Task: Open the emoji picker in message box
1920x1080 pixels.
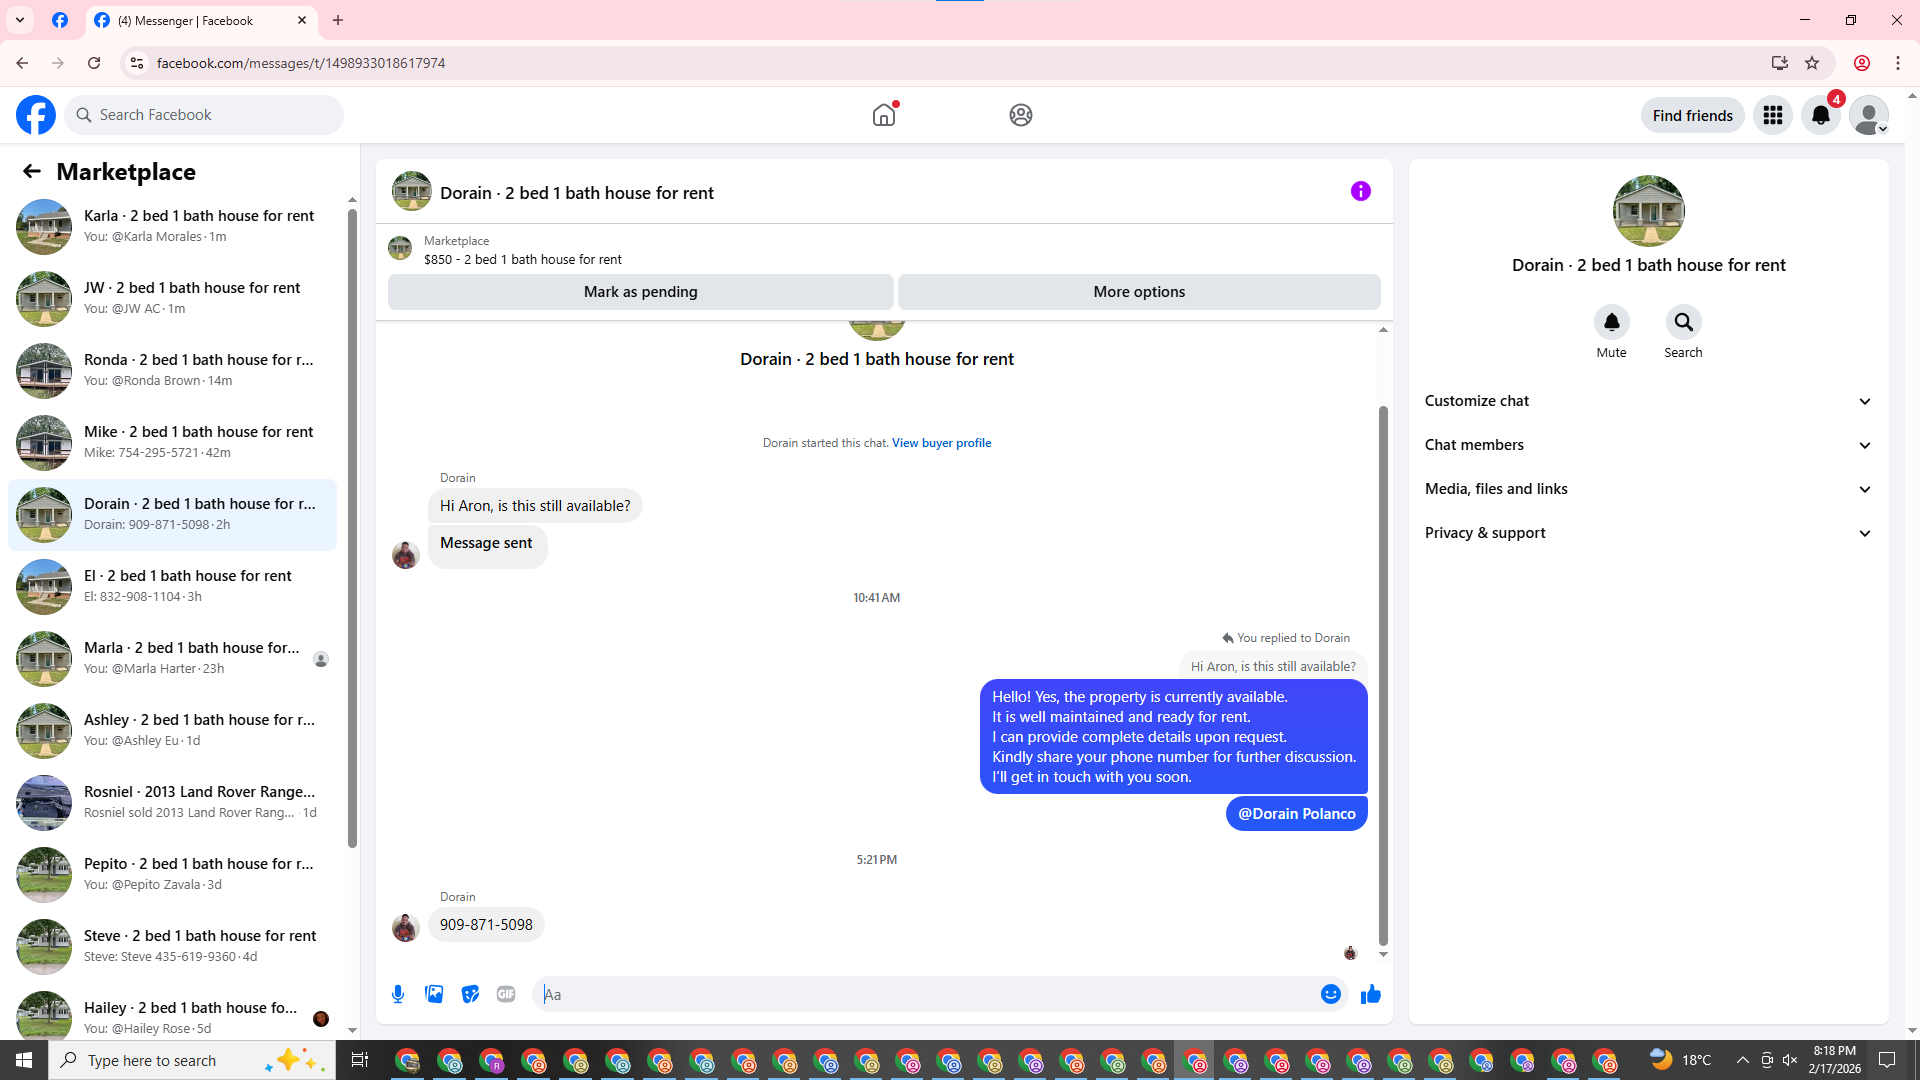Action: pos(1330,994)
